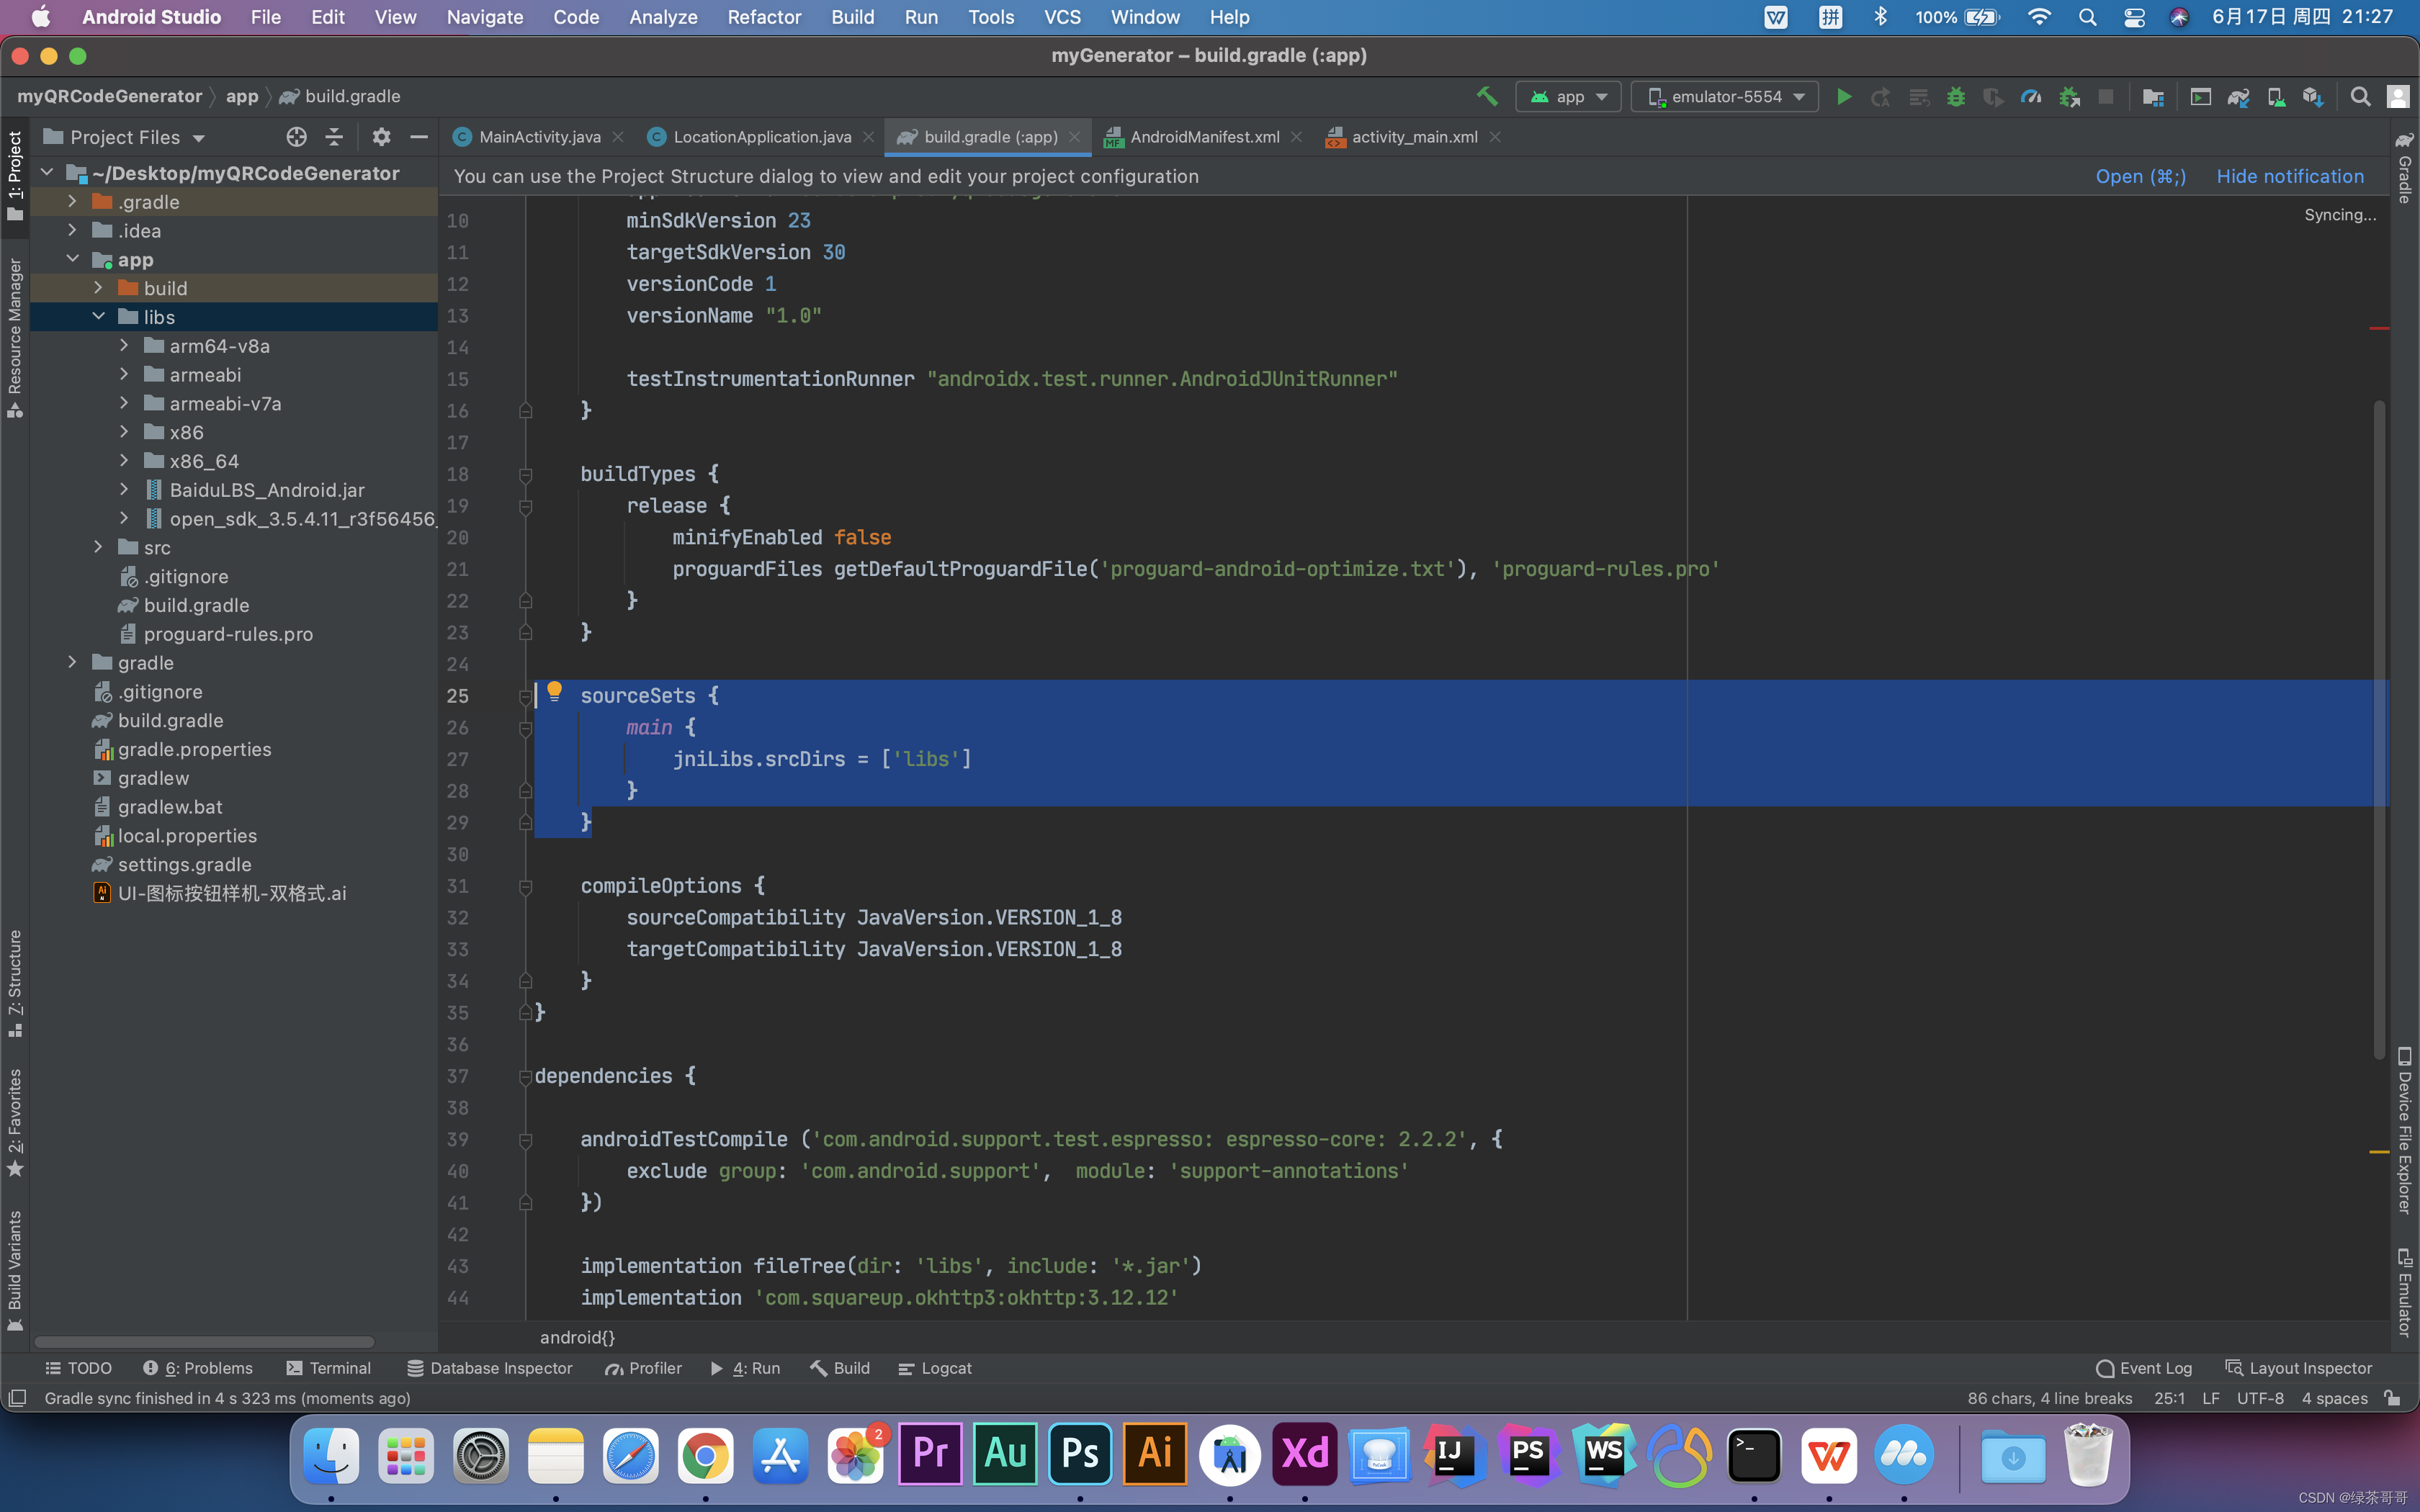The width and height of the screenshot is (2420, 1512).
Task: Click the Make Project hammer icon
Action: [1487, 96]
